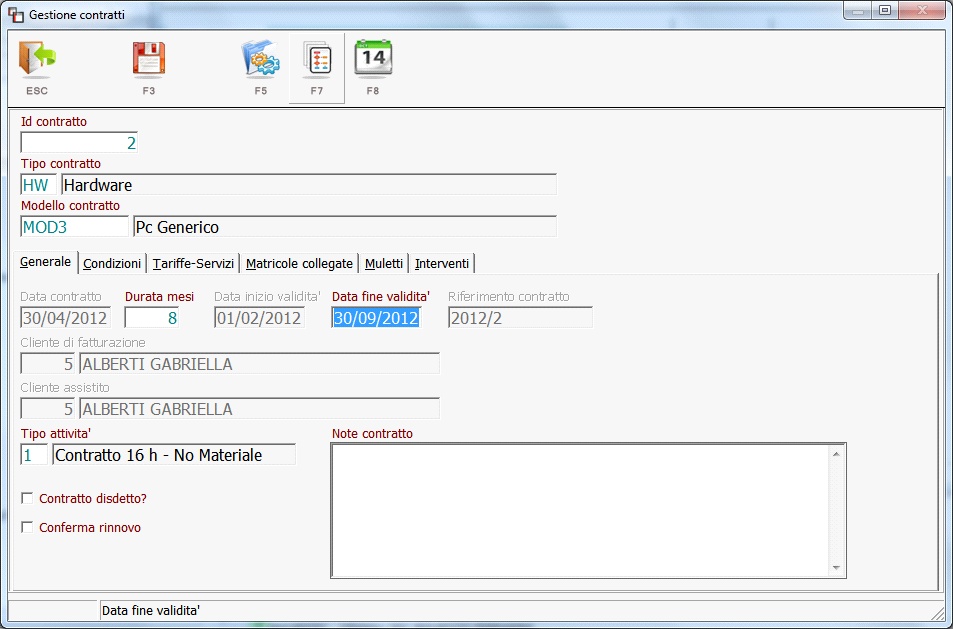
Task: Click the Pc Generico description field
Action: pos(345,227)
